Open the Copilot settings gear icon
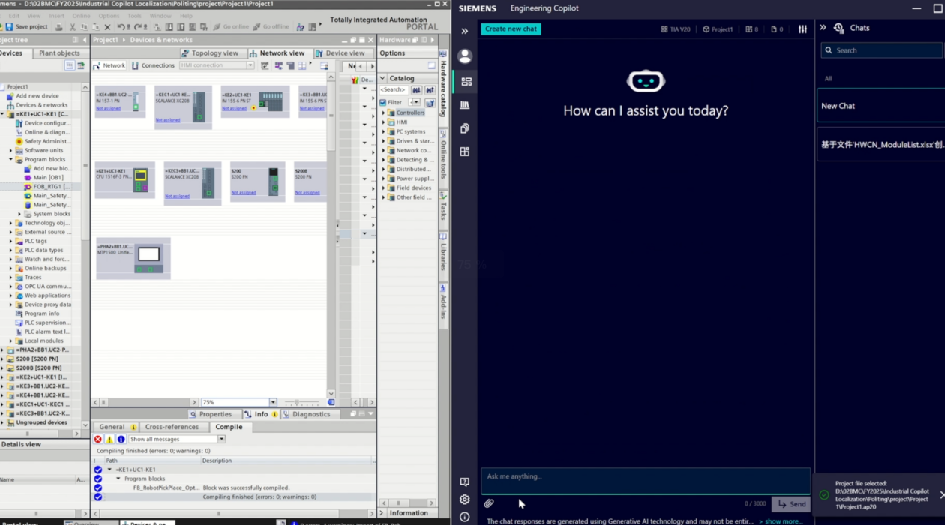945x525 pixels. (x=465, y=499)
